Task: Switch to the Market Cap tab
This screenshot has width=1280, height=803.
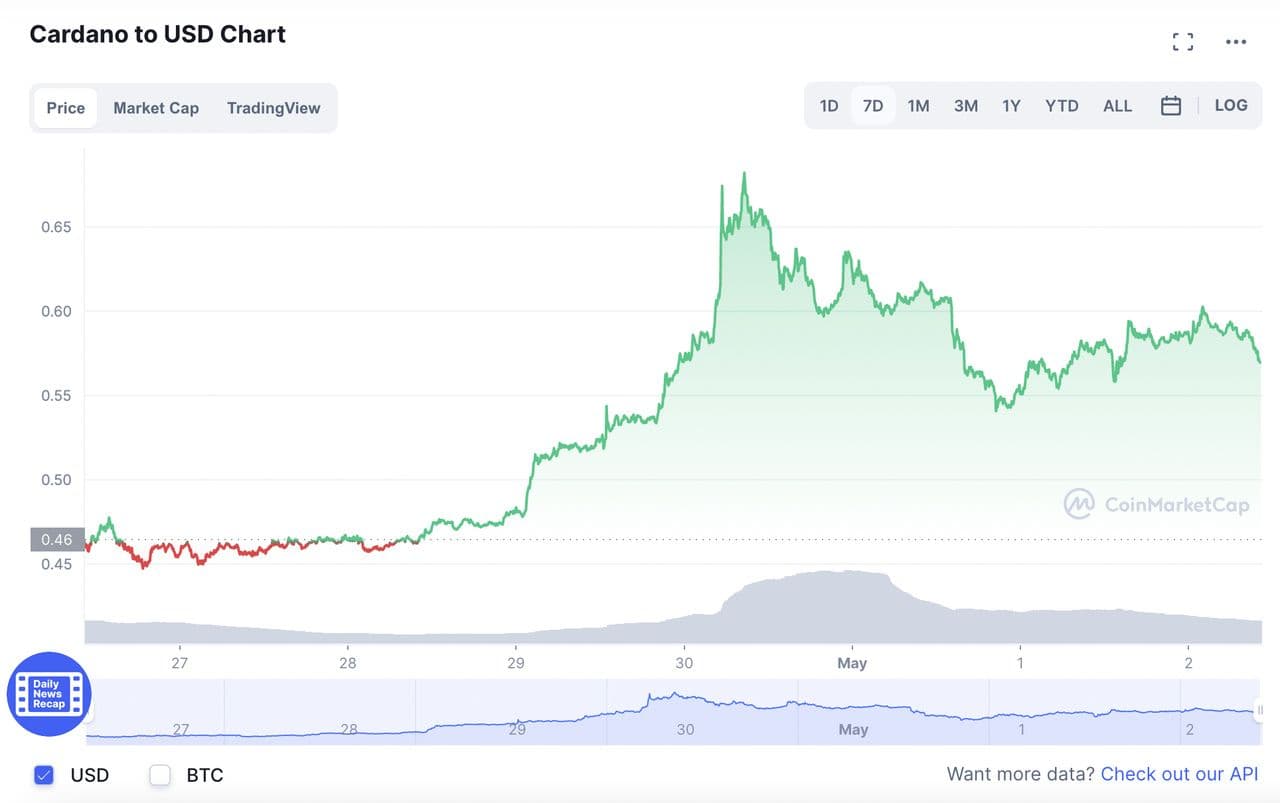Action: [x=156, y=108]
